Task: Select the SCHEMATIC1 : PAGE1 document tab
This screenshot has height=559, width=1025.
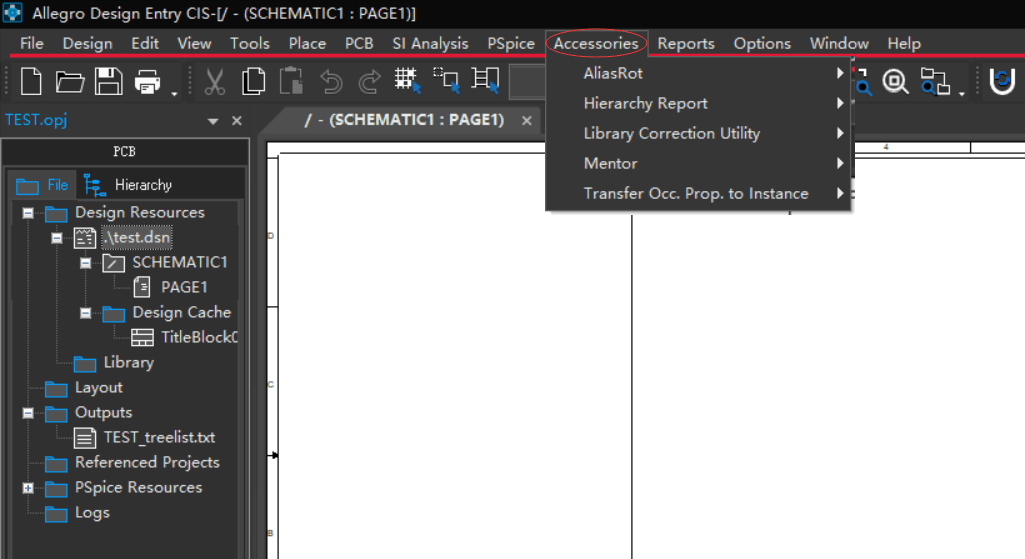Action: (x=404, y=120)
